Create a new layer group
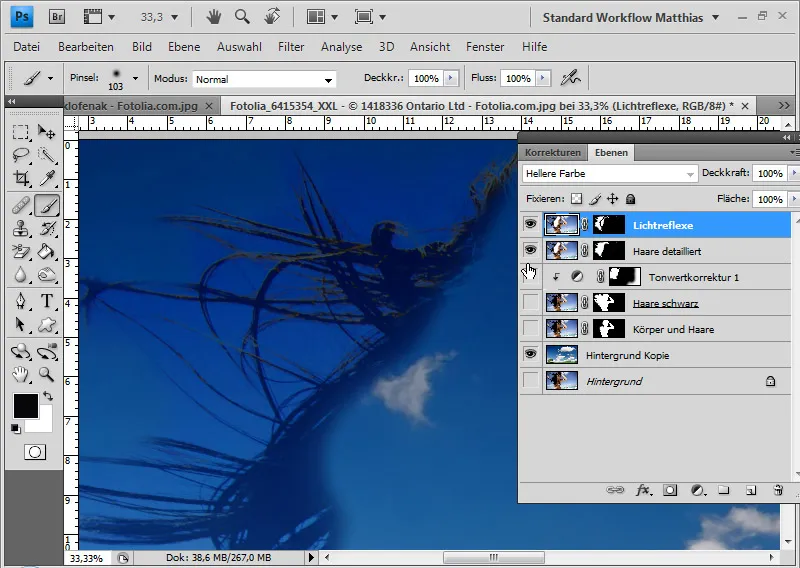This screenshot has width=800, height=568. pyautogui.click(x=723, y=490)
